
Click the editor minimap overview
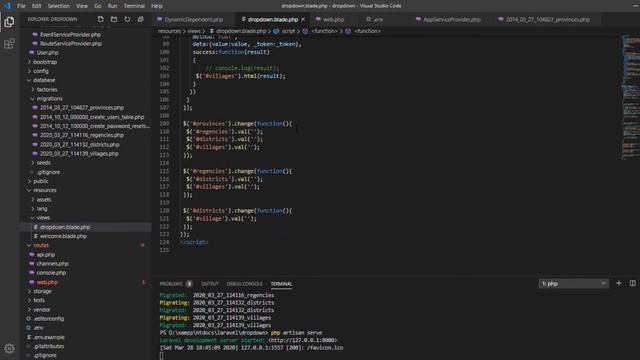point(631,98)
